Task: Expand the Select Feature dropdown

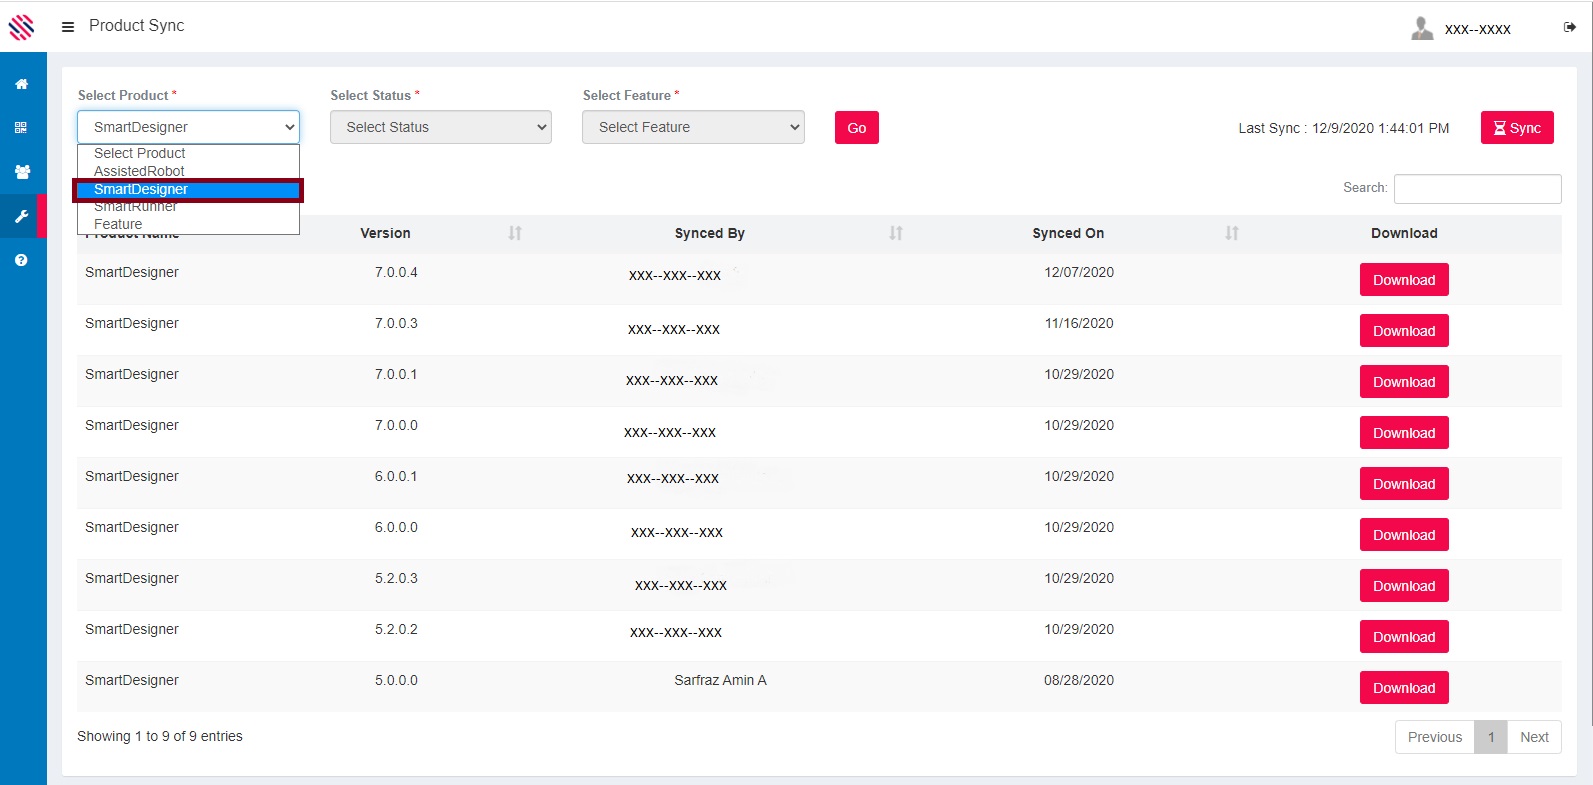Action: tap(693, 127)
